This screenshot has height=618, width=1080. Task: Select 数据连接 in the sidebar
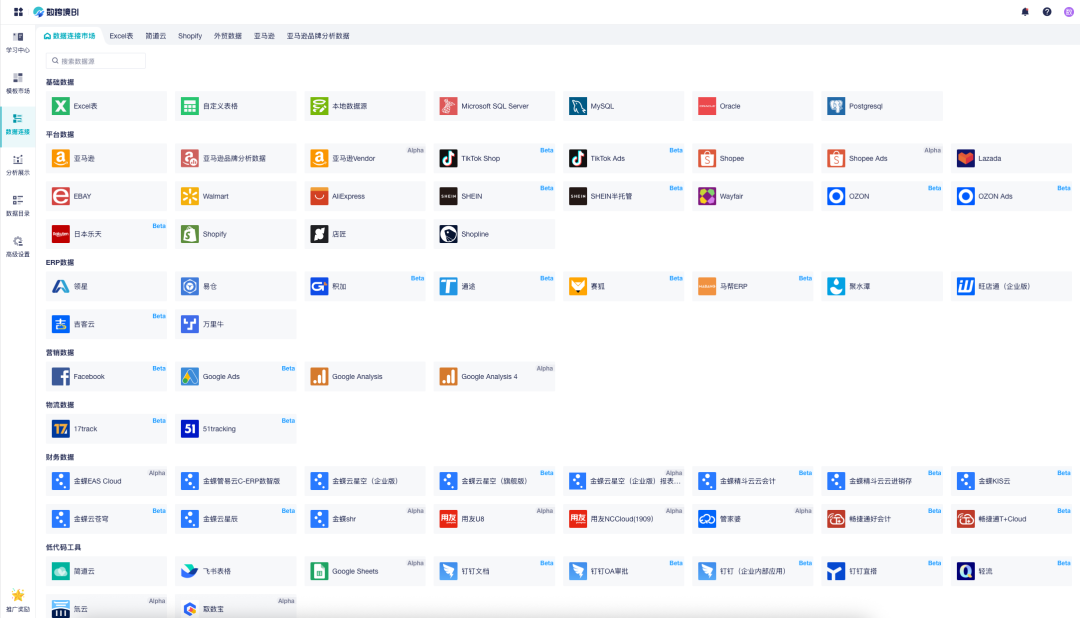click(18, 124)
